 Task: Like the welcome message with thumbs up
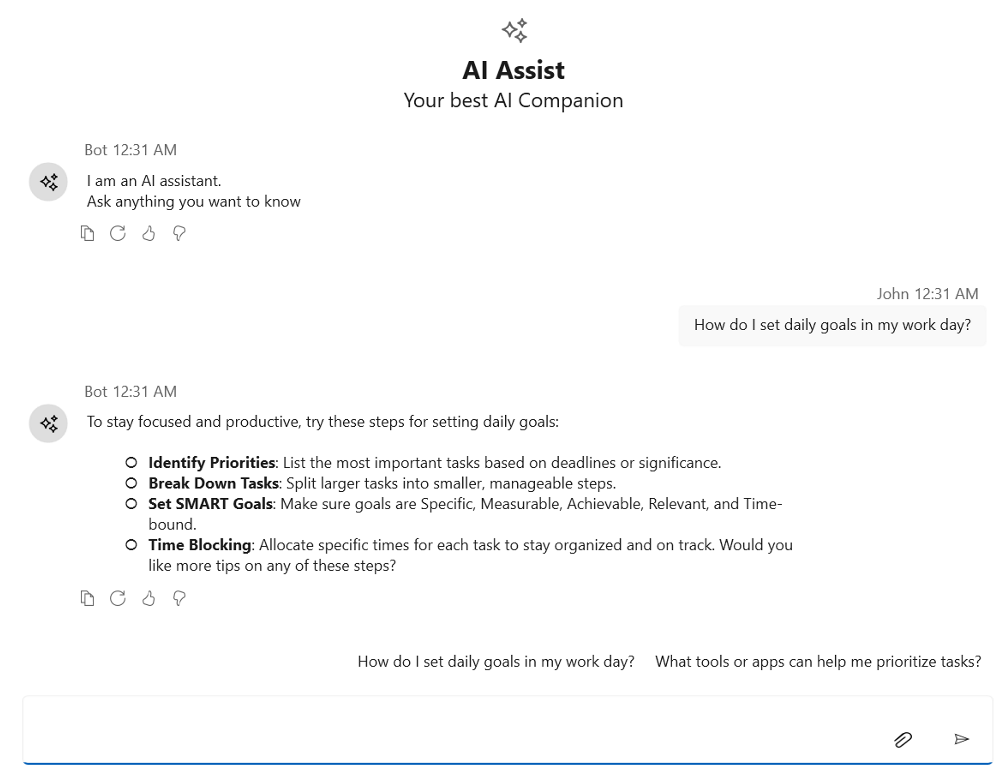click(x=149, y=233)
